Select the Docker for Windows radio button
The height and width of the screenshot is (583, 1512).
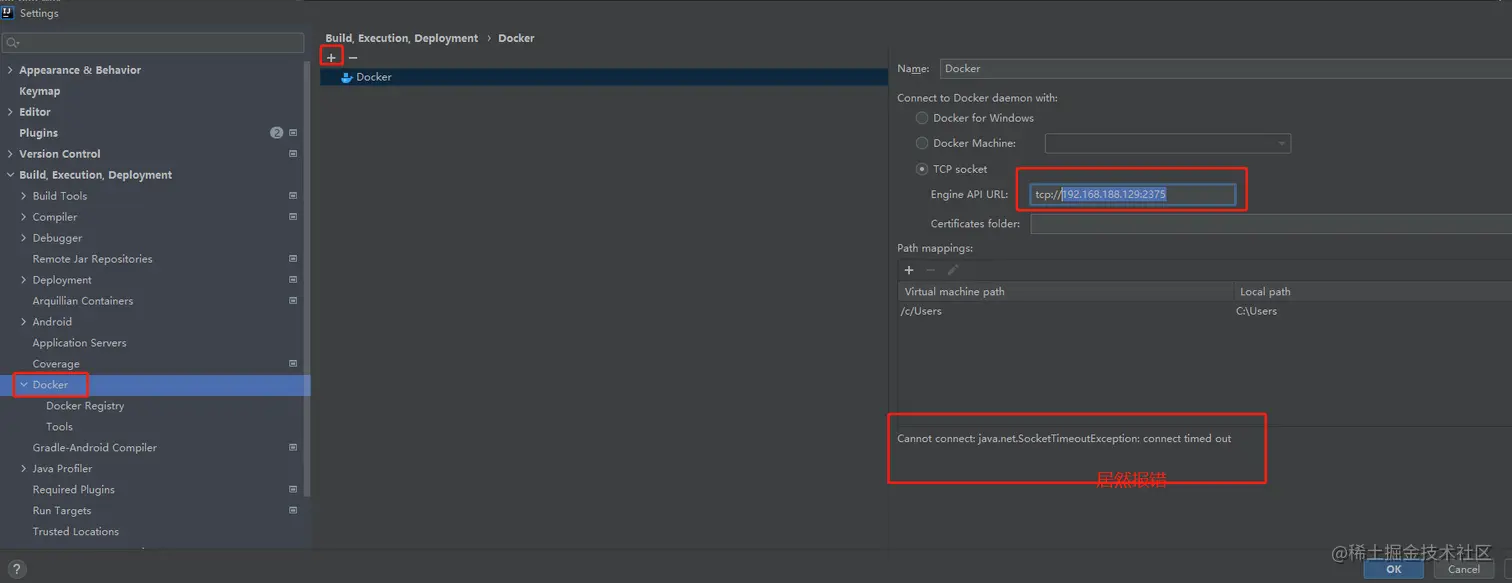(922, 118)
